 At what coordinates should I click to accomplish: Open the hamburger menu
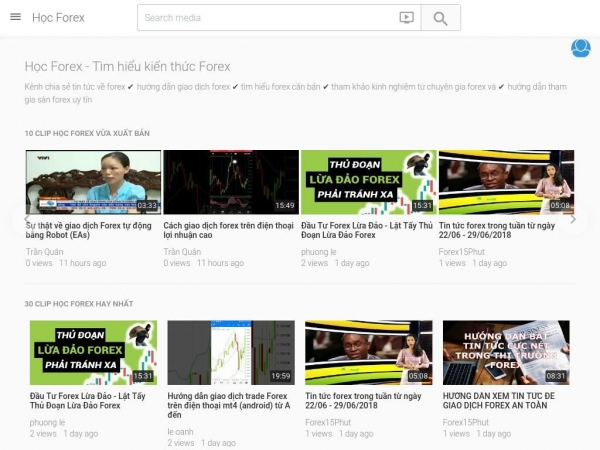pyautogui.click(x=15, y=17)
